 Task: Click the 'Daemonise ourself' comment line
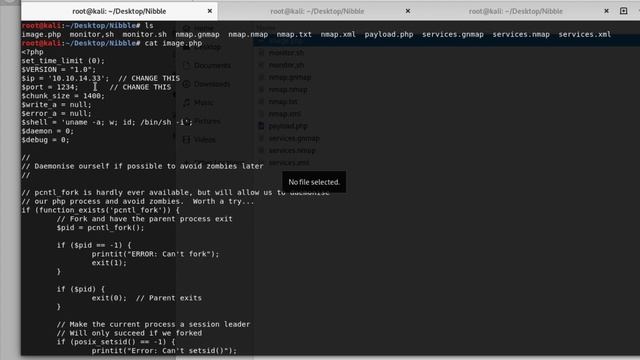click(x=142, y=166)
